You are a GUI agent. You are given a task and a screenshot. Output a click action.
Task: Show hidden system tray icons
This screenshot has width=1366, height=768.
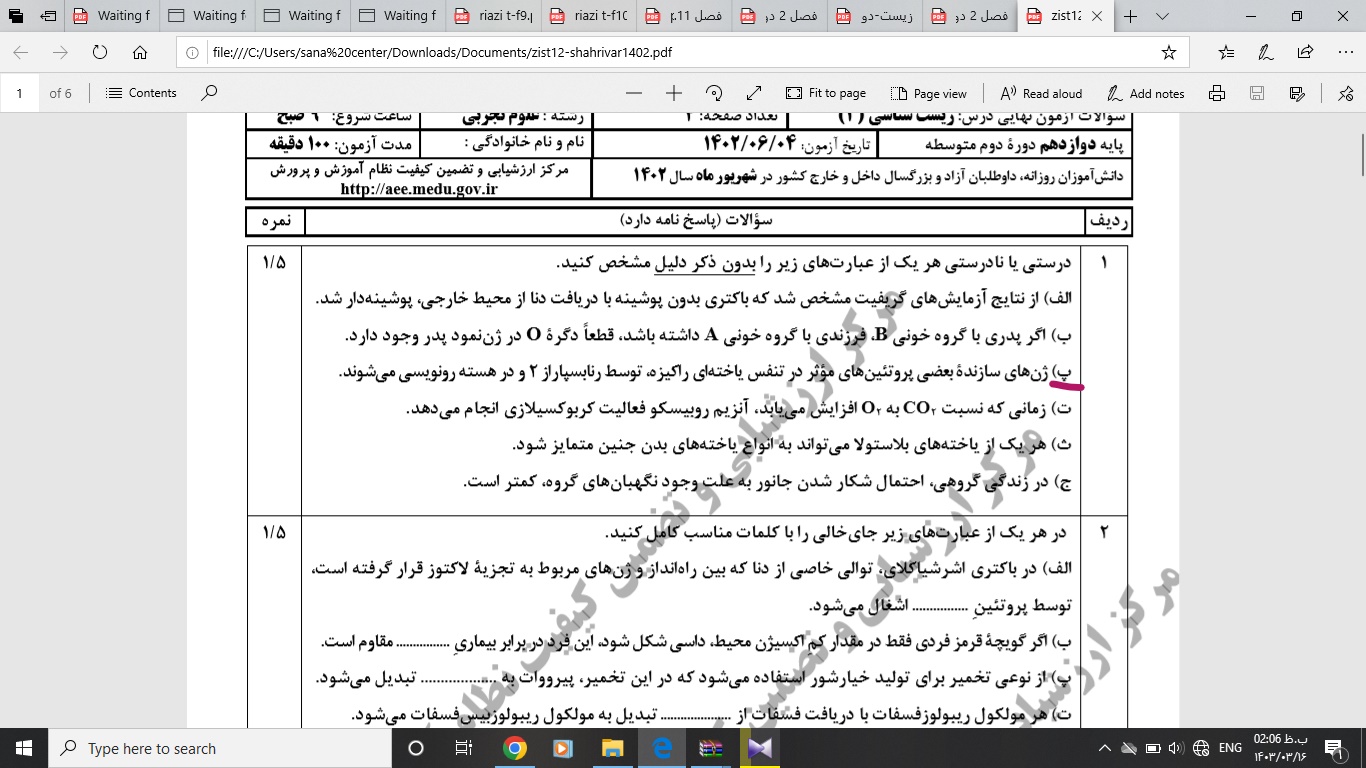pyautogui.click(x=1105, y=748)
